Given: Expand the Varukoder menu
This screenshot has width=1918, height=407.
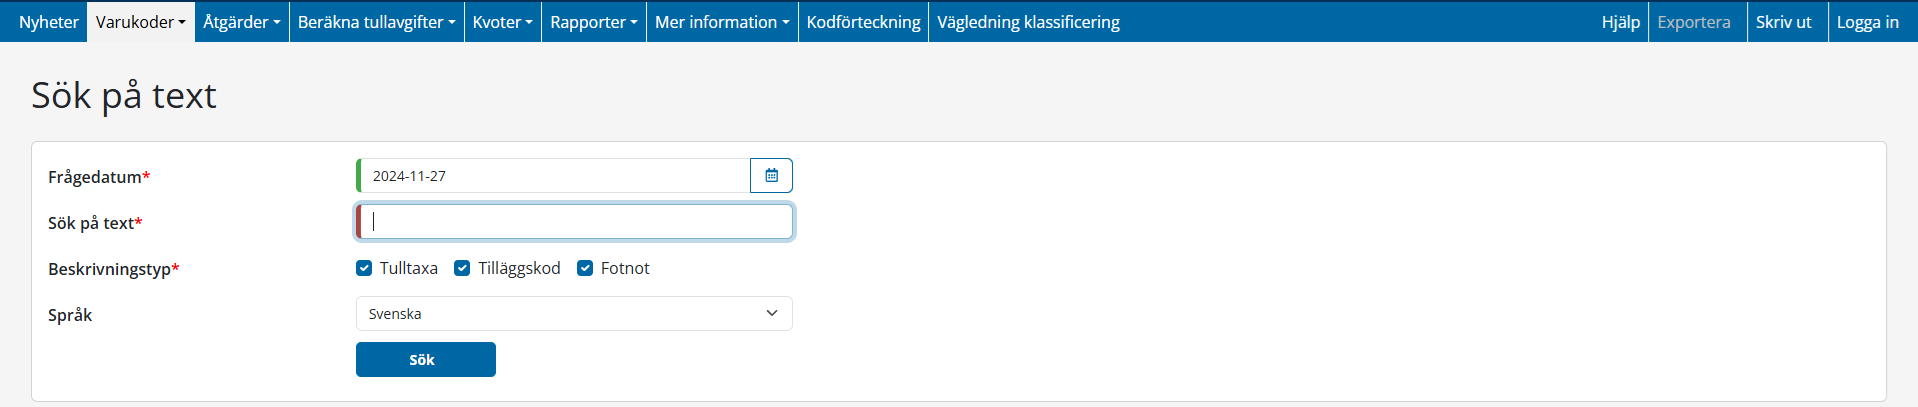Looking at the screenshot, I should click(141, 22).
